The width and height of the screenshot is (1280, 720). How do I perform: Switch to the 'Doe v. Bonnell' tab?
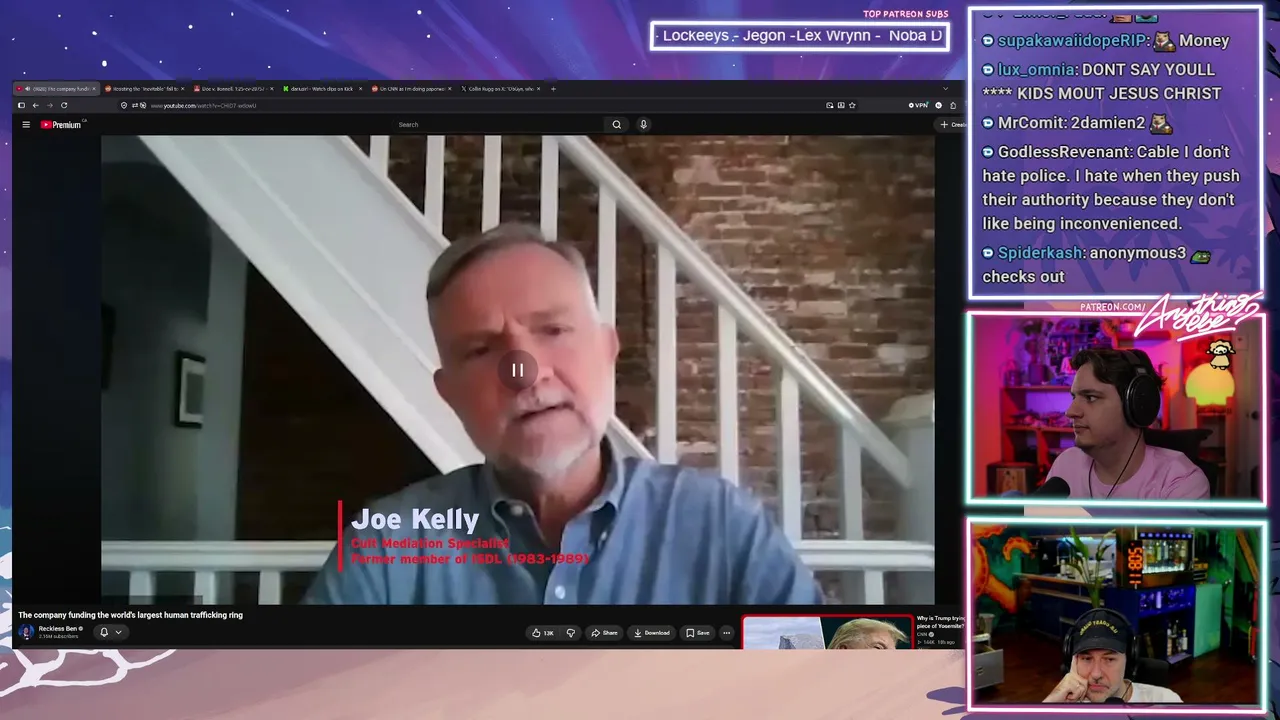232,89
